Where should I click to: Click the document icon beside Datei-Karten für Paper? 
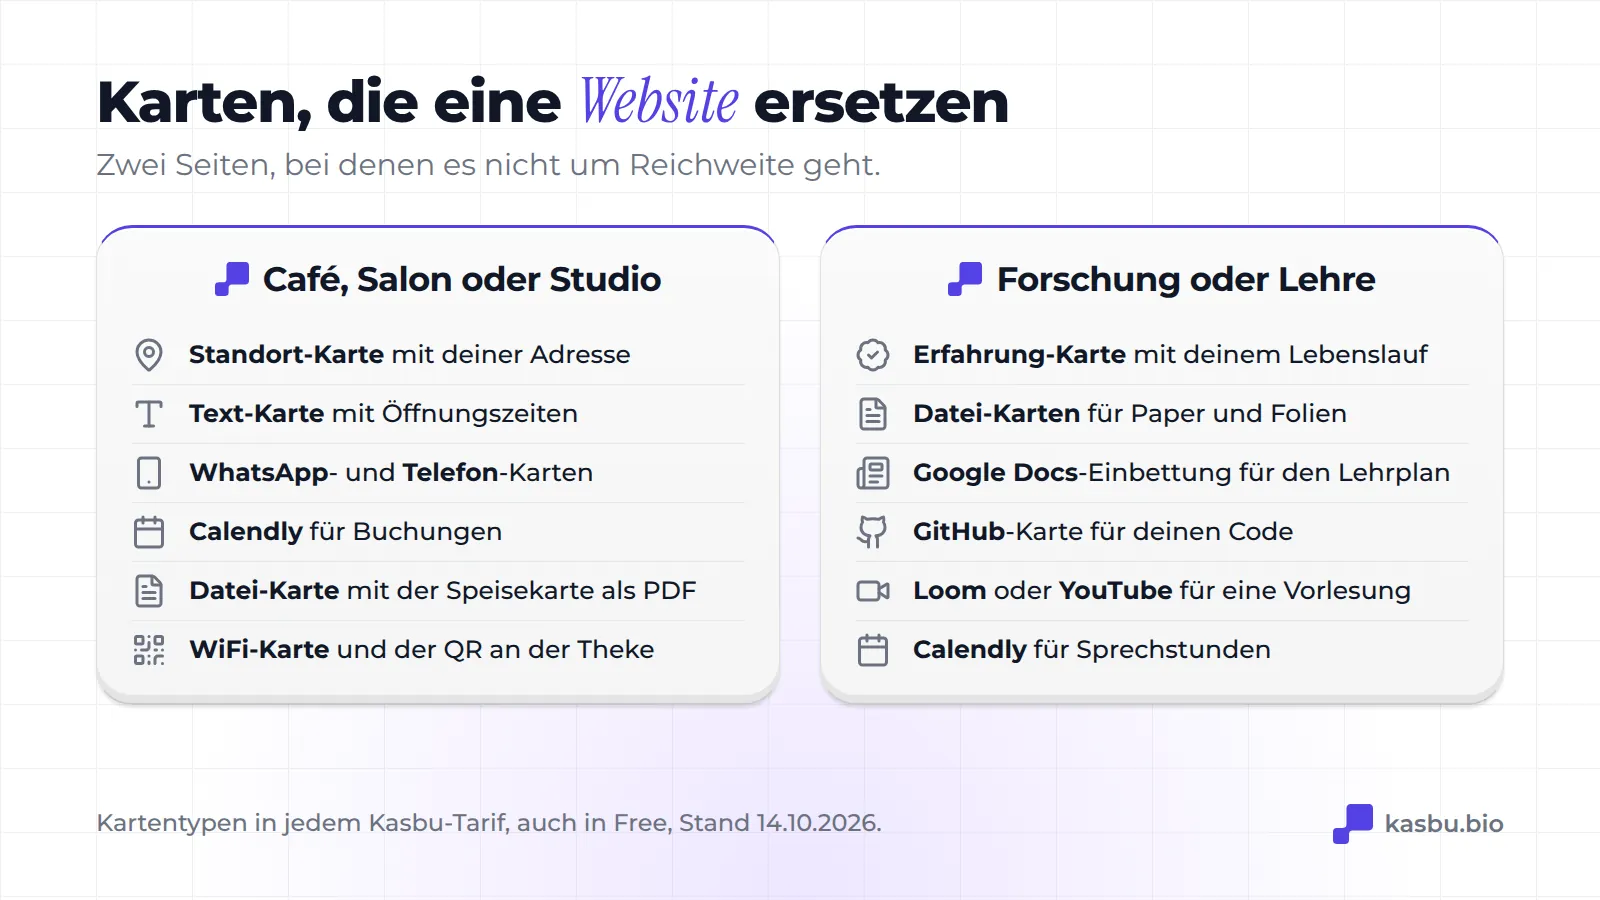(x=873, y=414)
